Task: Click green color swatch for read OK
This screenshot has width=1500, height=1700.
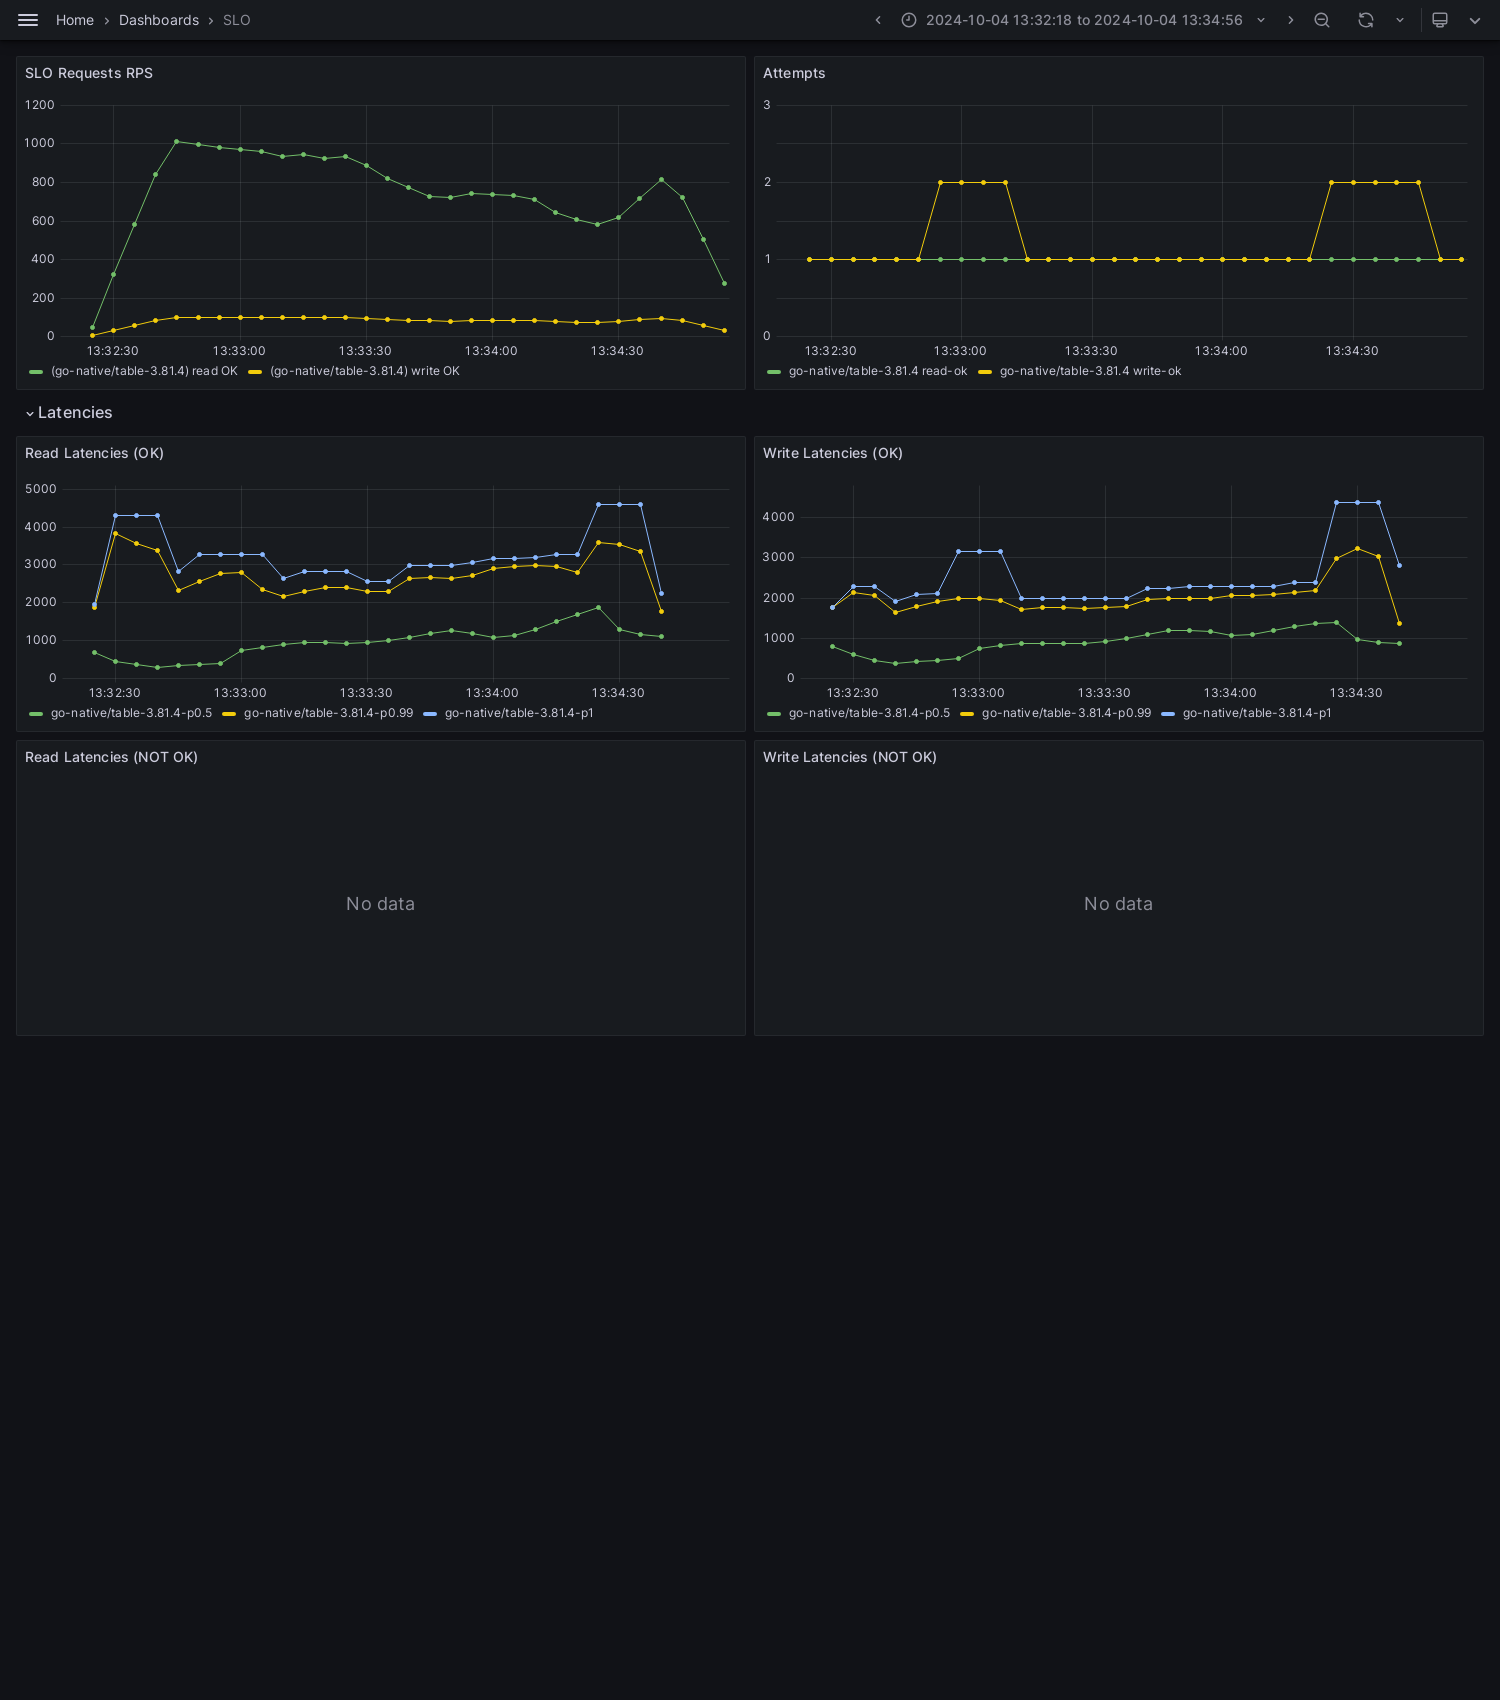Action: pos(36,372)
